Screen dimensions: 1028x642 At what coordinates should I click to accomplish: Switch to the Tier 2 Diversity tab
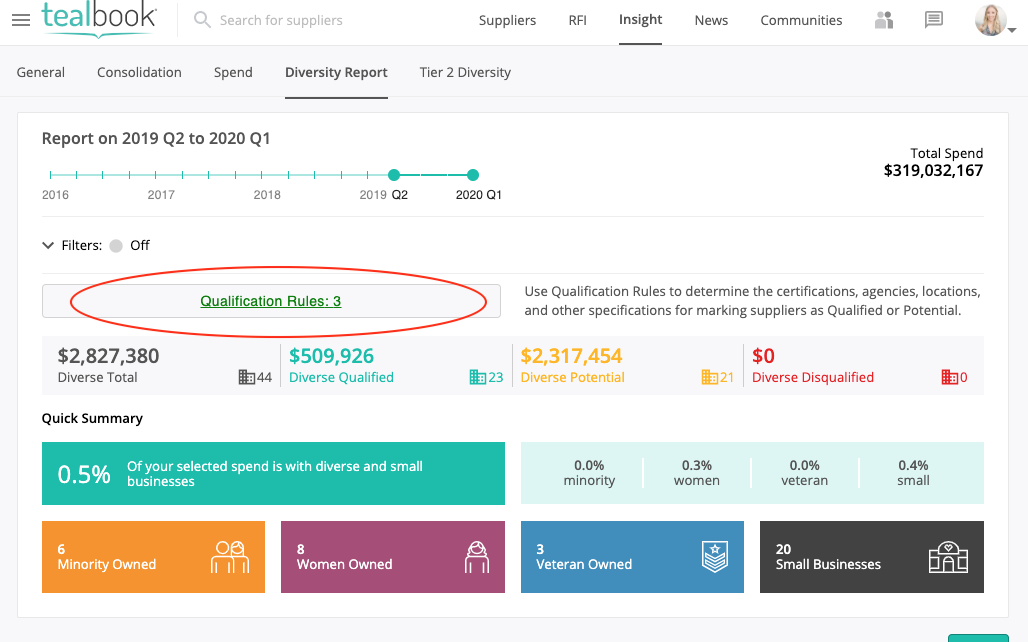pos(465,72)
